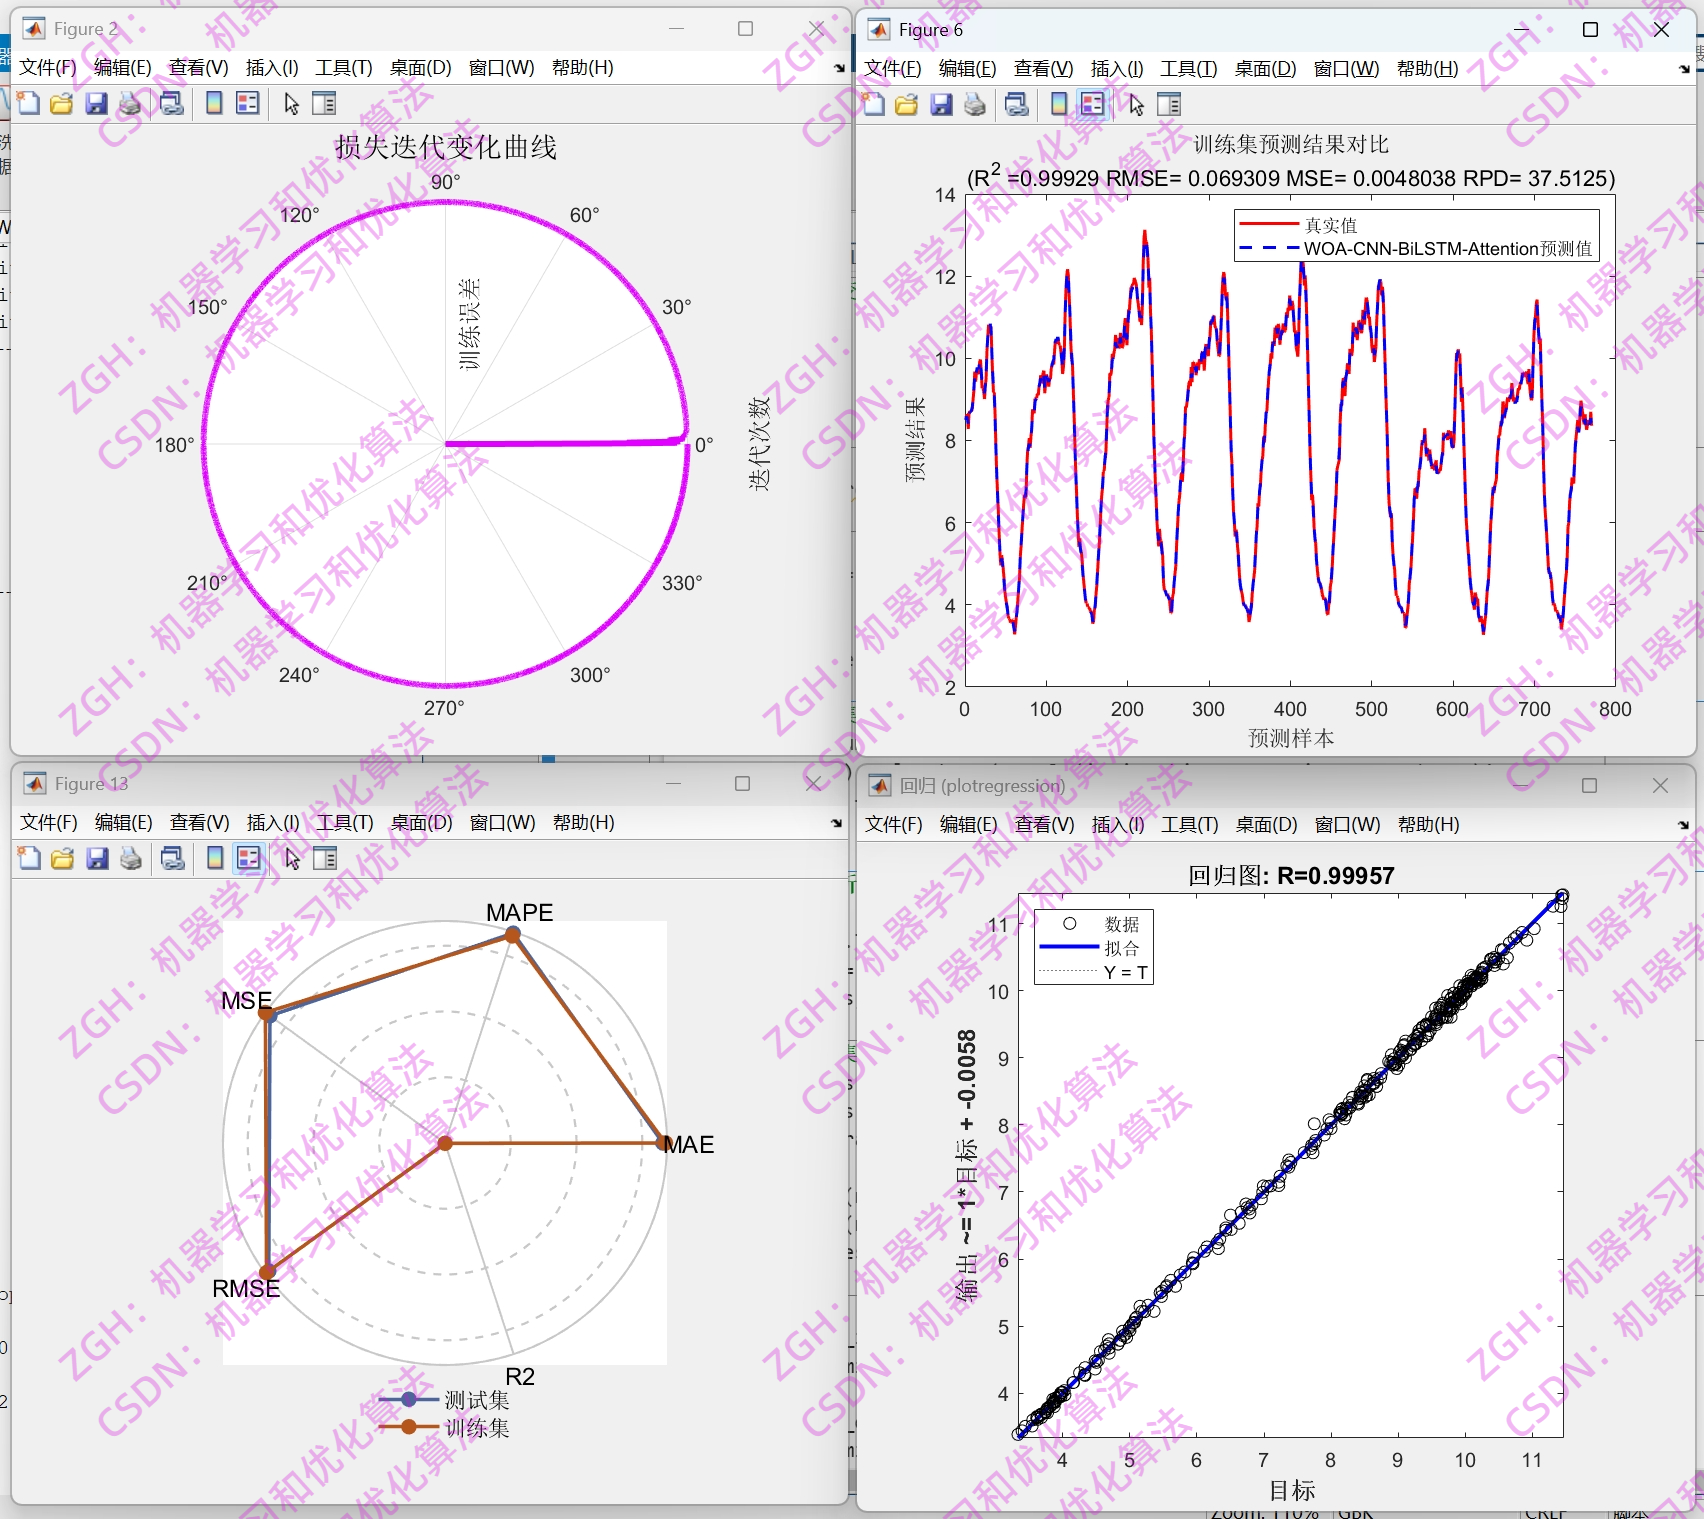
Task: Print Figure 6 with the printer icon
Action: pos(975,104)
